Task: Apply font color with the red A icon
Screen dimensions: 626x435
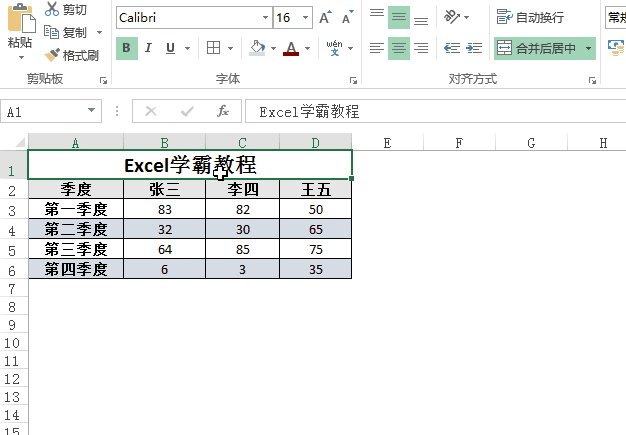Action: tap(291, 48)
